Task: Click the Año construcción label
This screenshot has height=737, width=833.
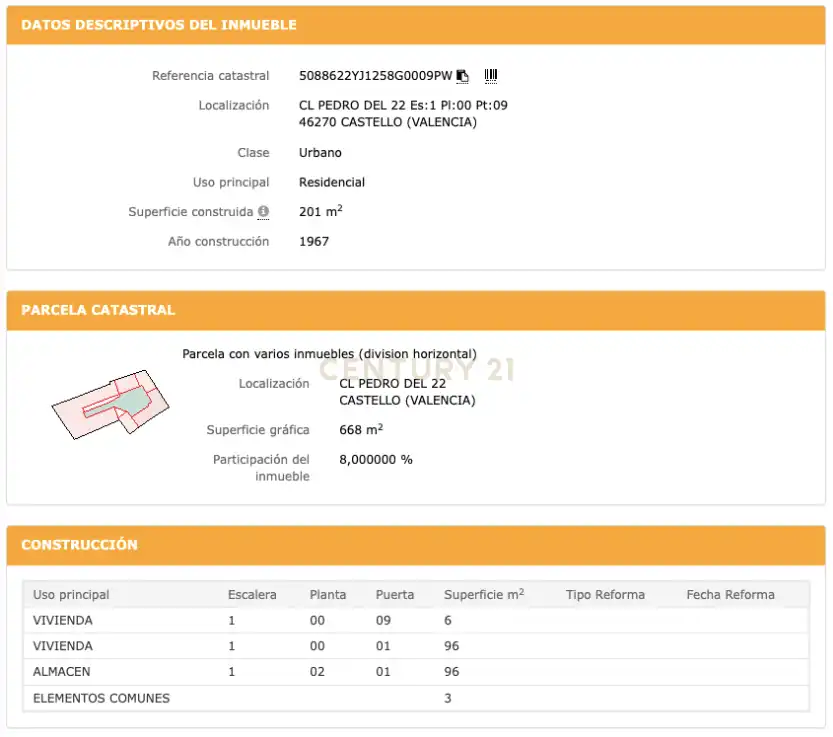Action: tap(219, 242)
